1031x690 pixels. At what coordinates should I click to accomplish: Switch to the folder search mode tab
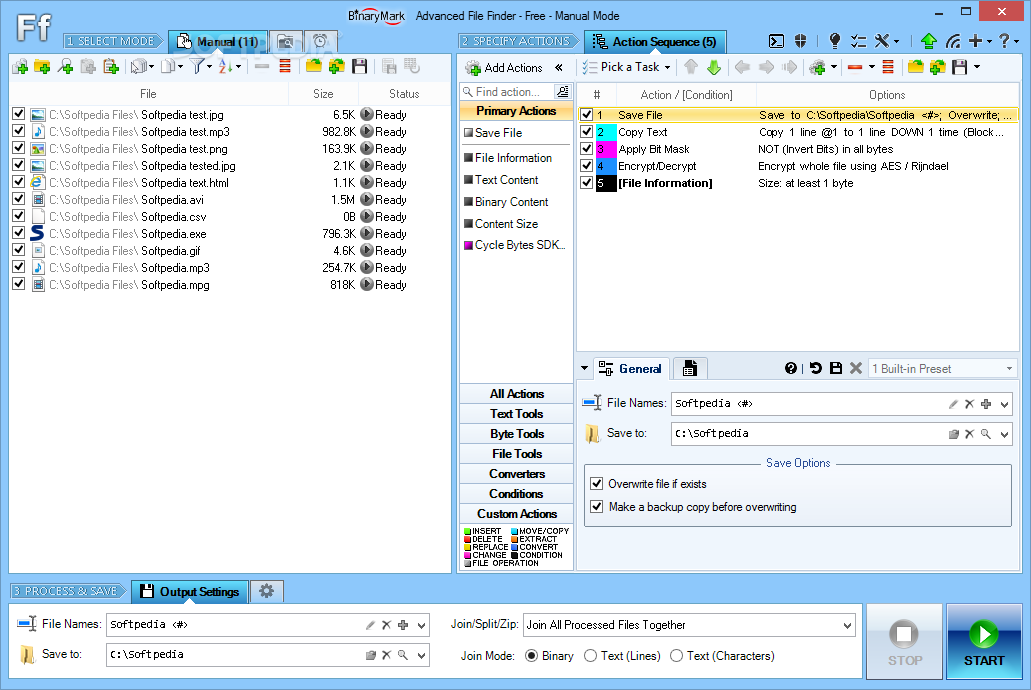point(285,41)
